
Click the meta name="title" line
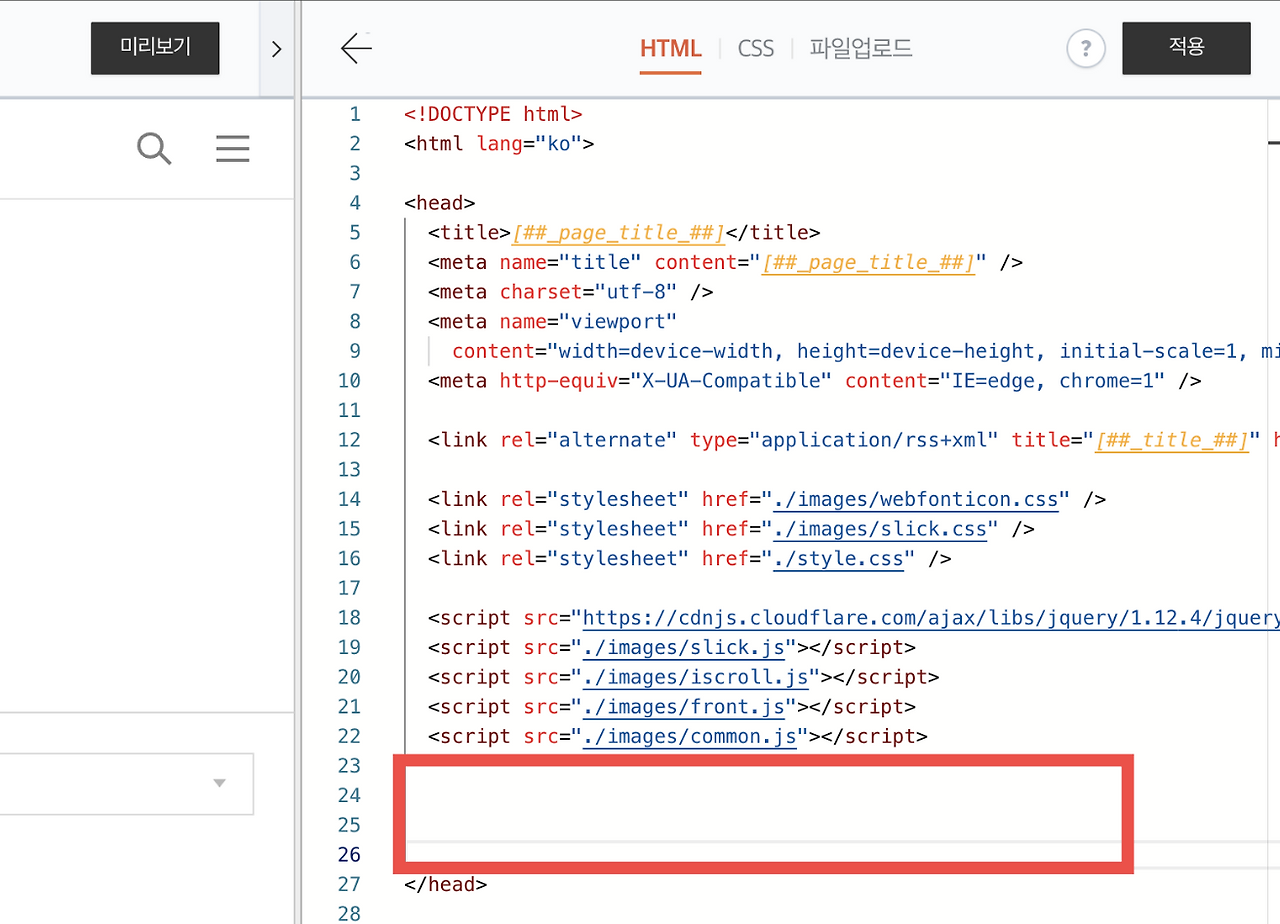click(725, 262)
